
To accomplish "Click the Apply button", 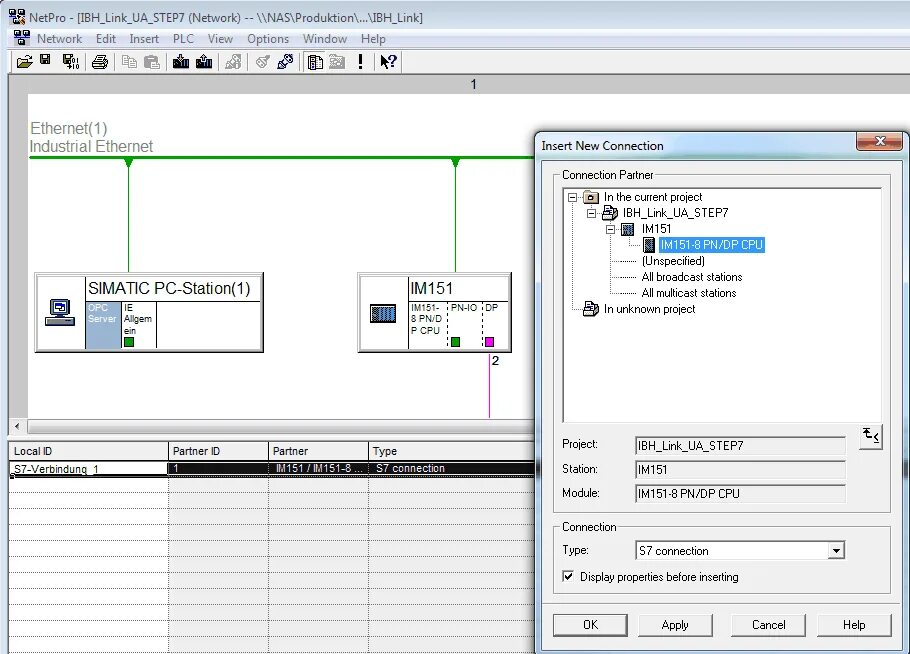I will click(x=675, y=625).
